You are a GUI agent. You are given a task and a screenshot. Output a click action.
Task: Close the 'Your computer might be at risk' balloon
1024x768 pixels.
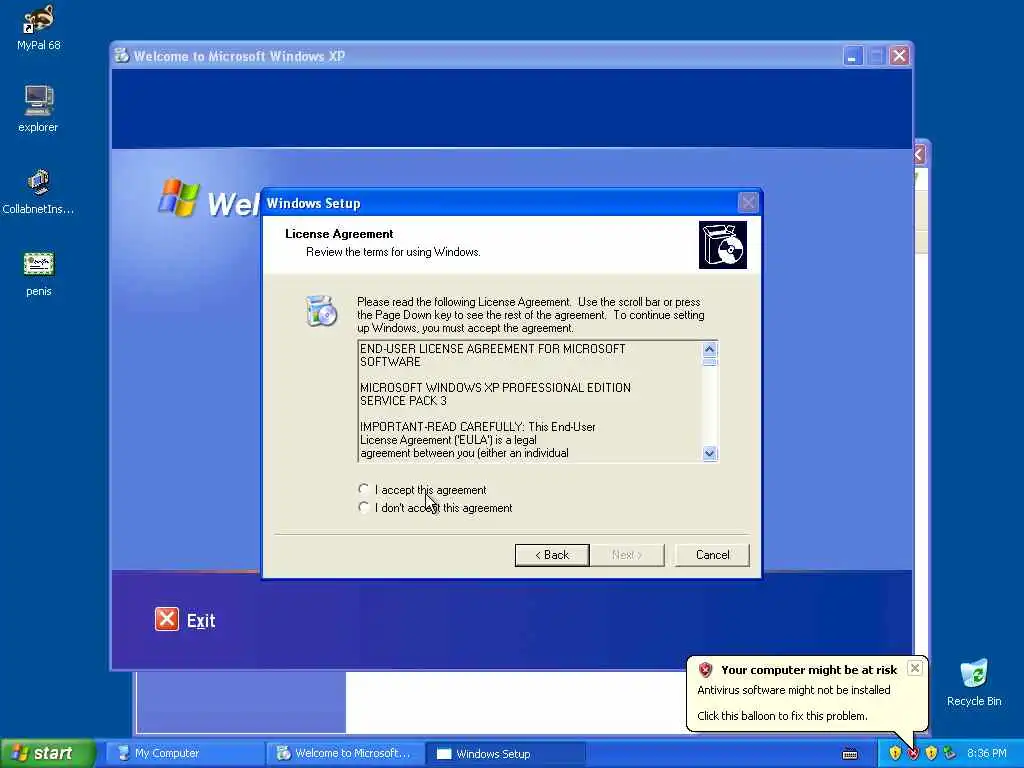tap(915, 667)
